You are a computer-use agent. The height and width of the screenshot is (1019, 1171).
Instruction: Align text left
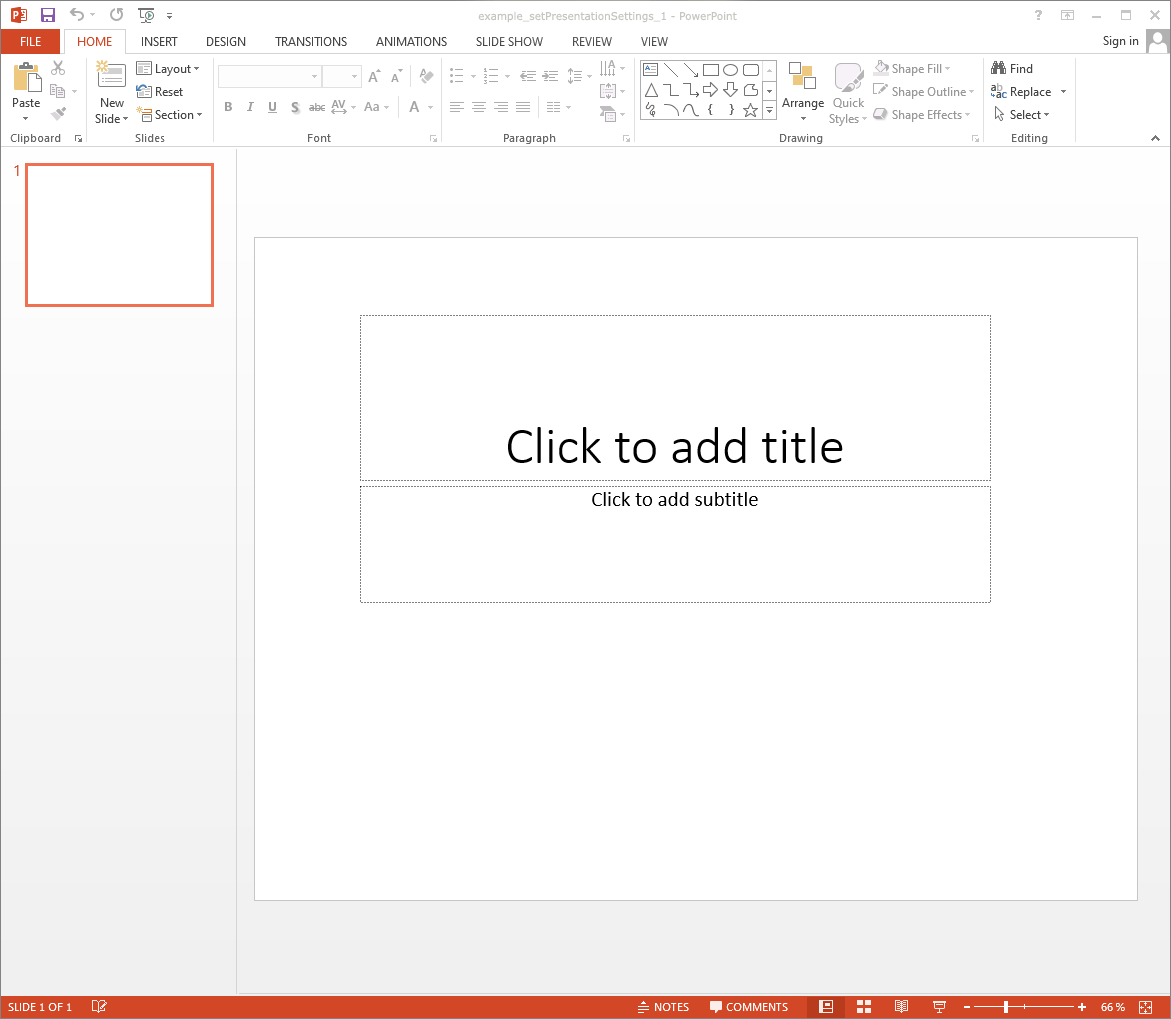456,107
